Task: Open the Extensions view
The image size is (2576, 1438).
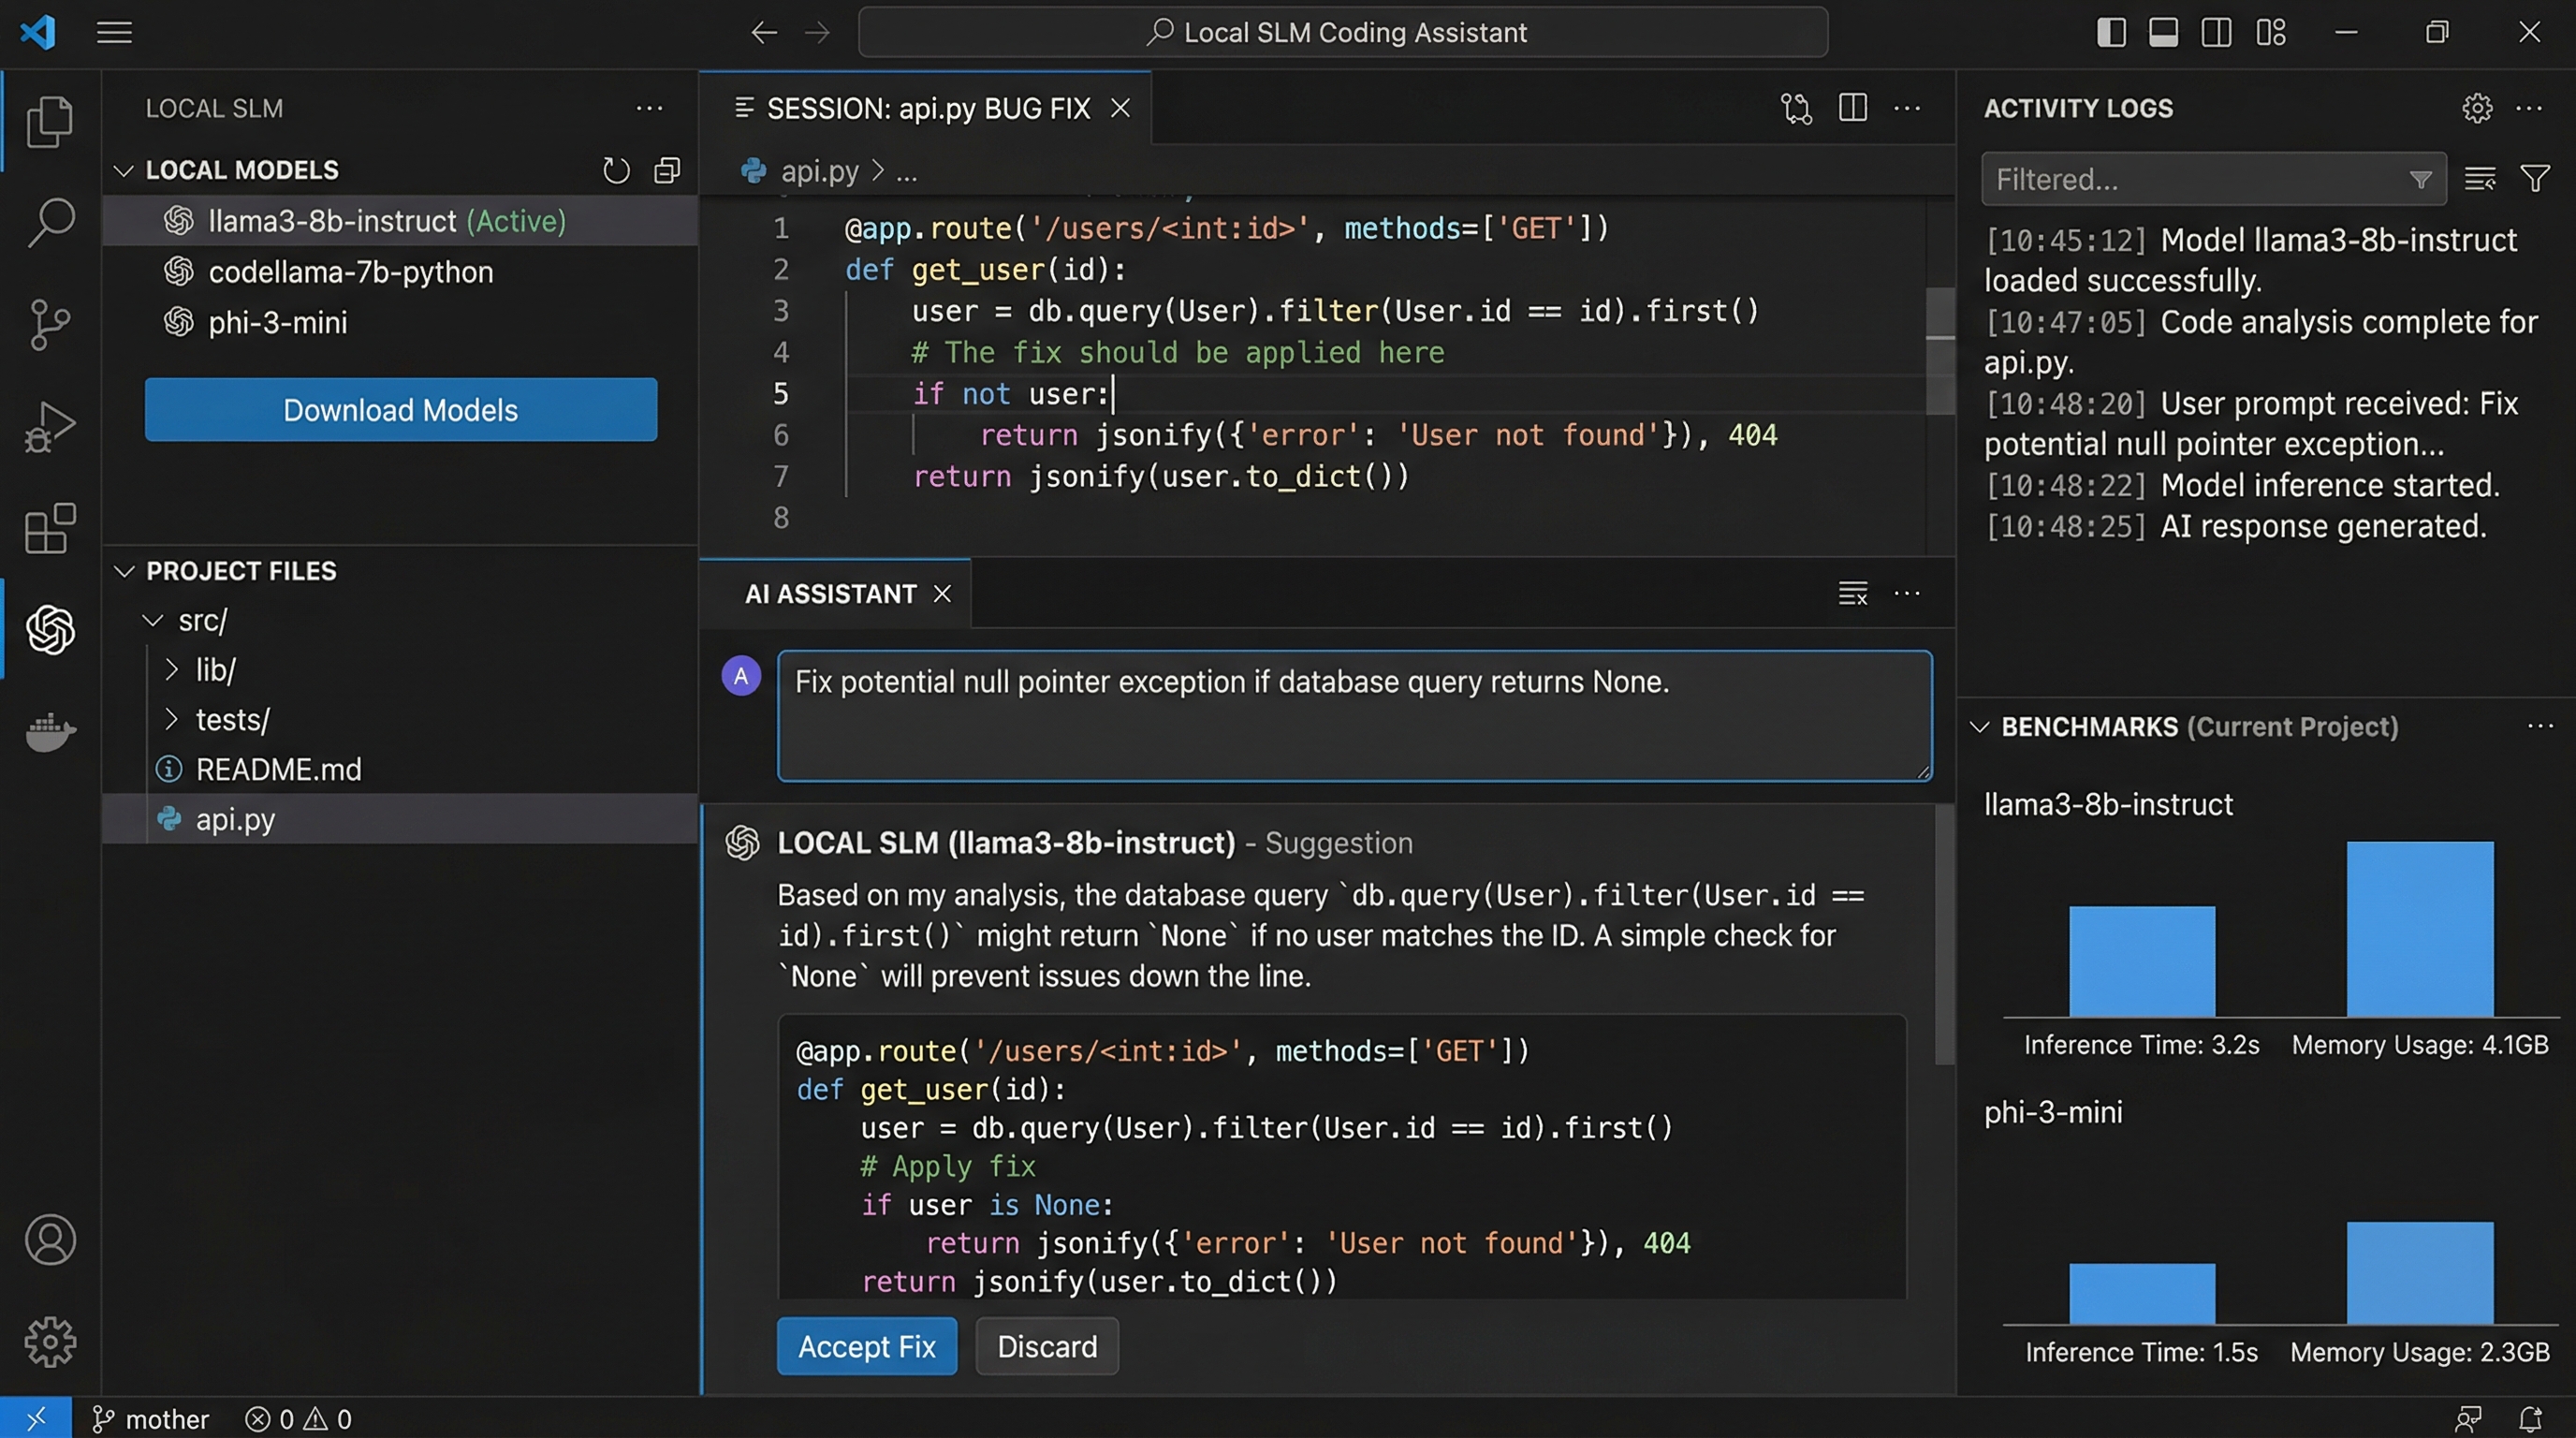Action: 49,529
